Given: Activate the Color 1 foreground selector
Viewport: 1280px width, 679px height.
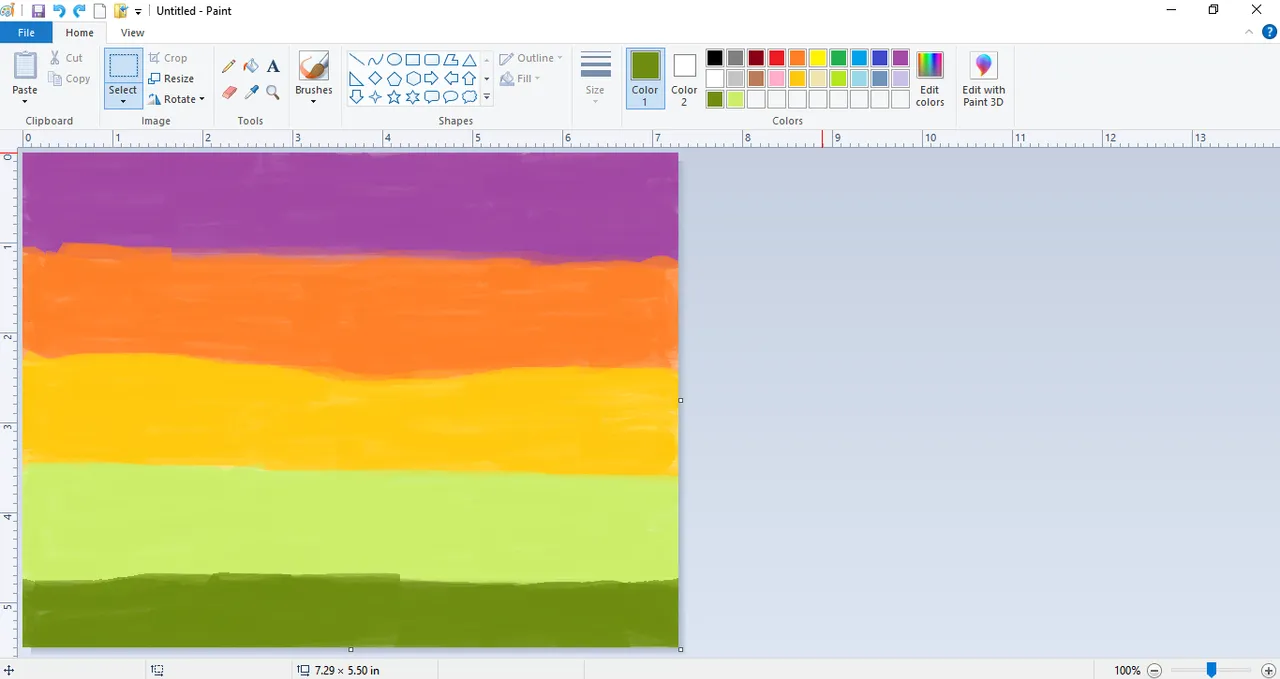Looking at the screenshot, I should pos(645,78).
